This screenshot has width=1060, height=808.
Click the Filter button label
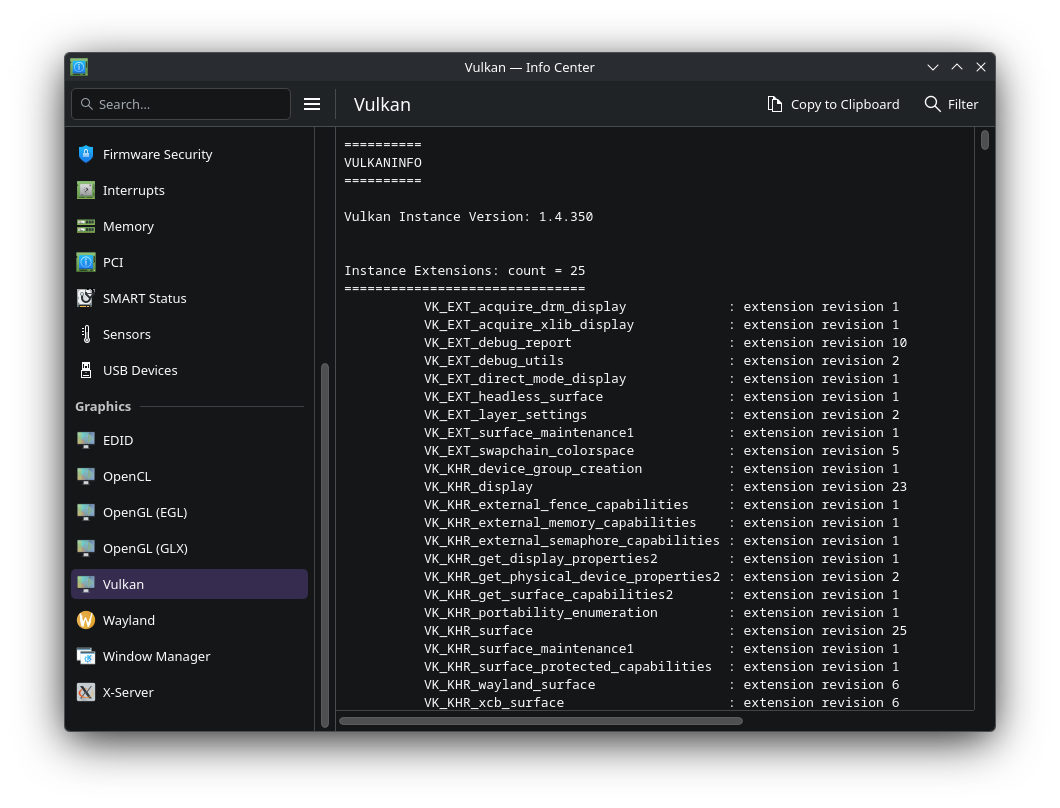click(963, 104)
